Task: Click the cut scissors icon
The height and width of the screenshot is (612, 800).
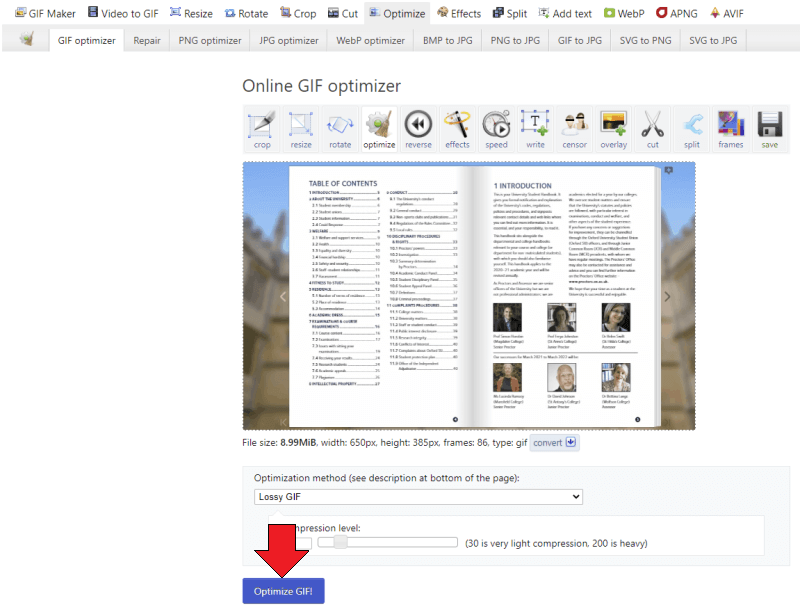Action: pos(652,130)
